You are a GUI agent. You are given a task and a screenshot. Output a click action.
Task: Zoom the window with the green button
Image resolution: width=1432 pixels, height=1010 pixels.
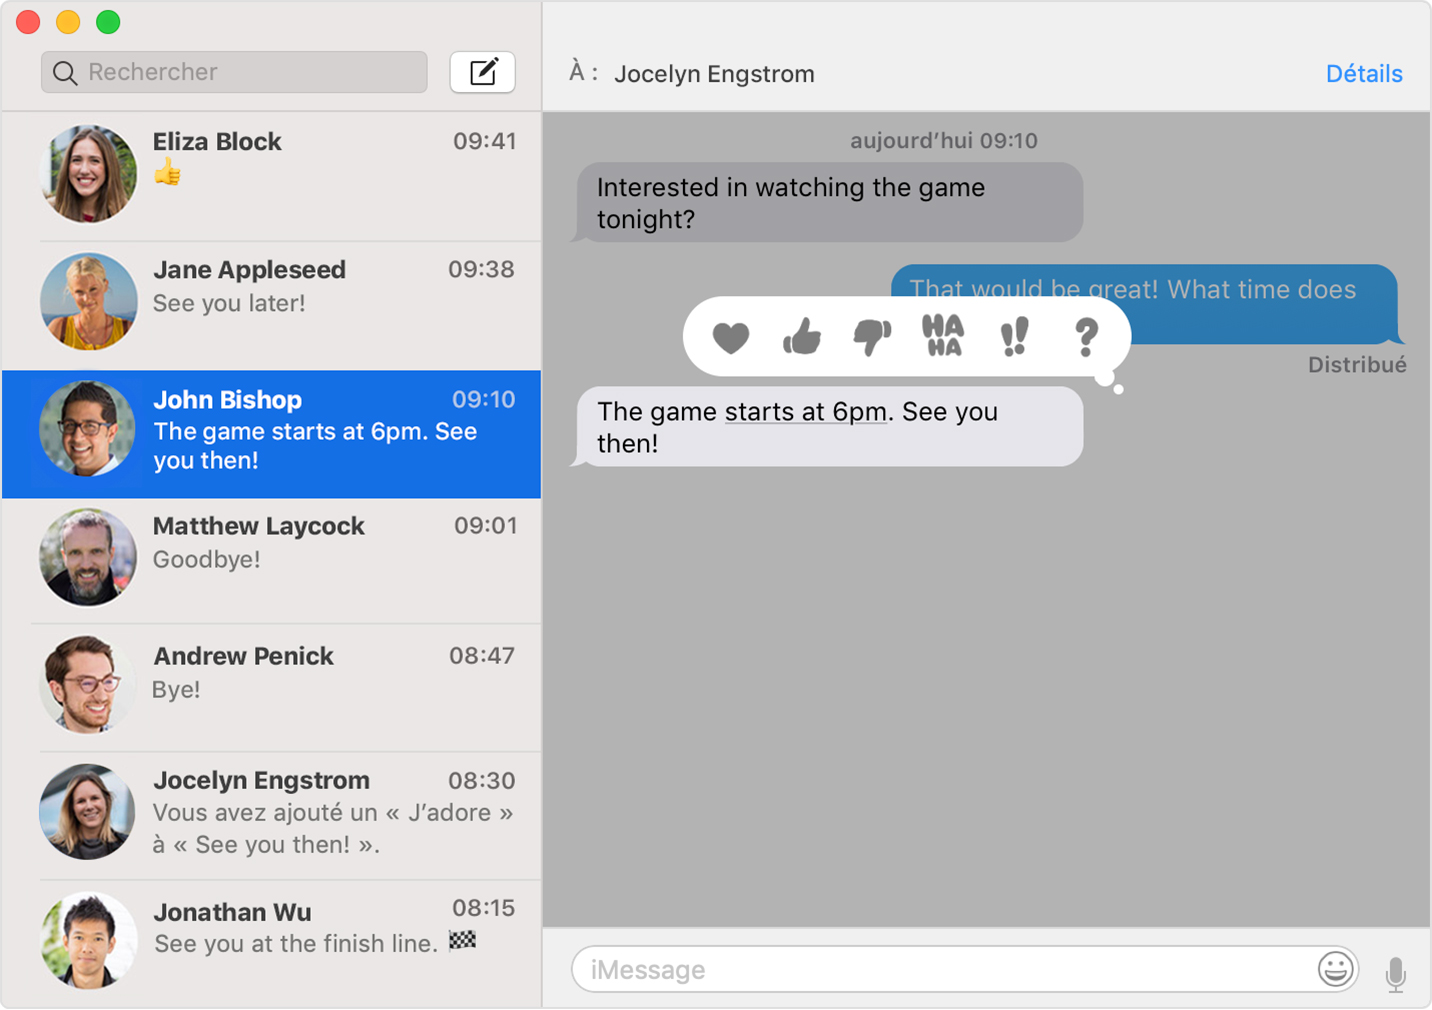coord(108,22)
